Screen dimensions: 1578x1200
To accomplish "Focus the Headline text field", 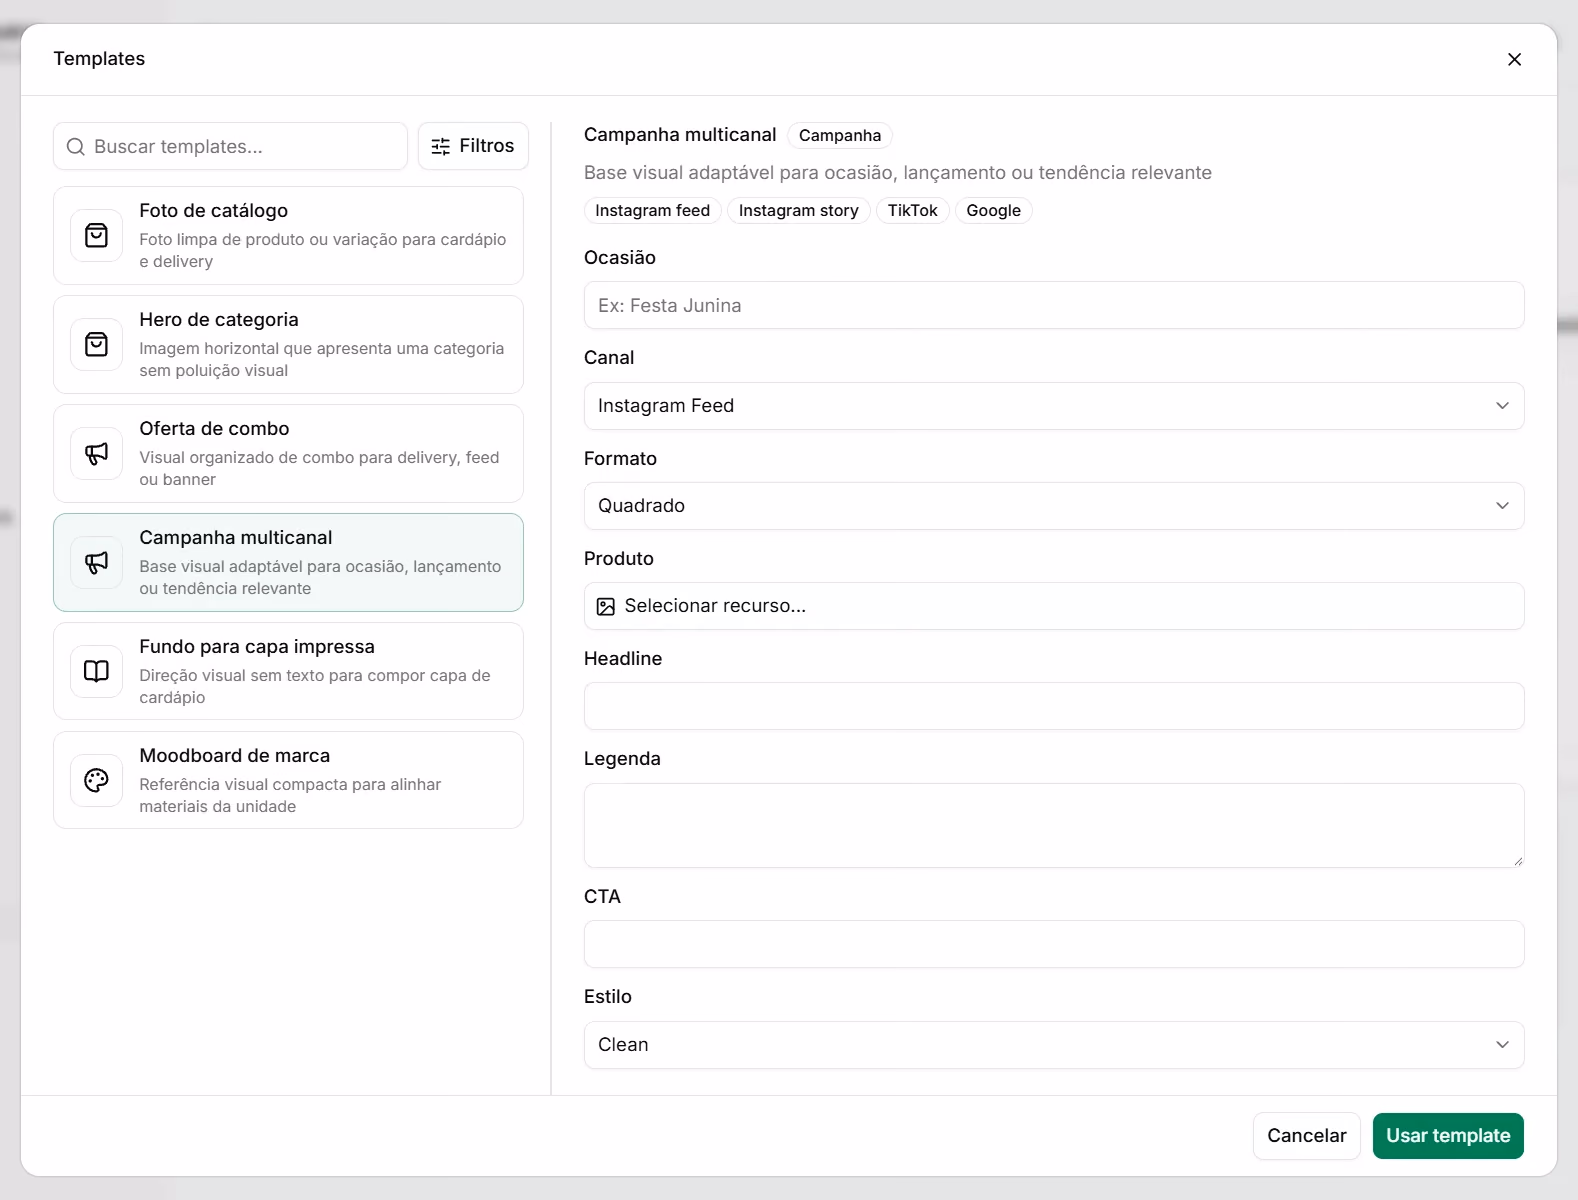I will [1054, 706].
